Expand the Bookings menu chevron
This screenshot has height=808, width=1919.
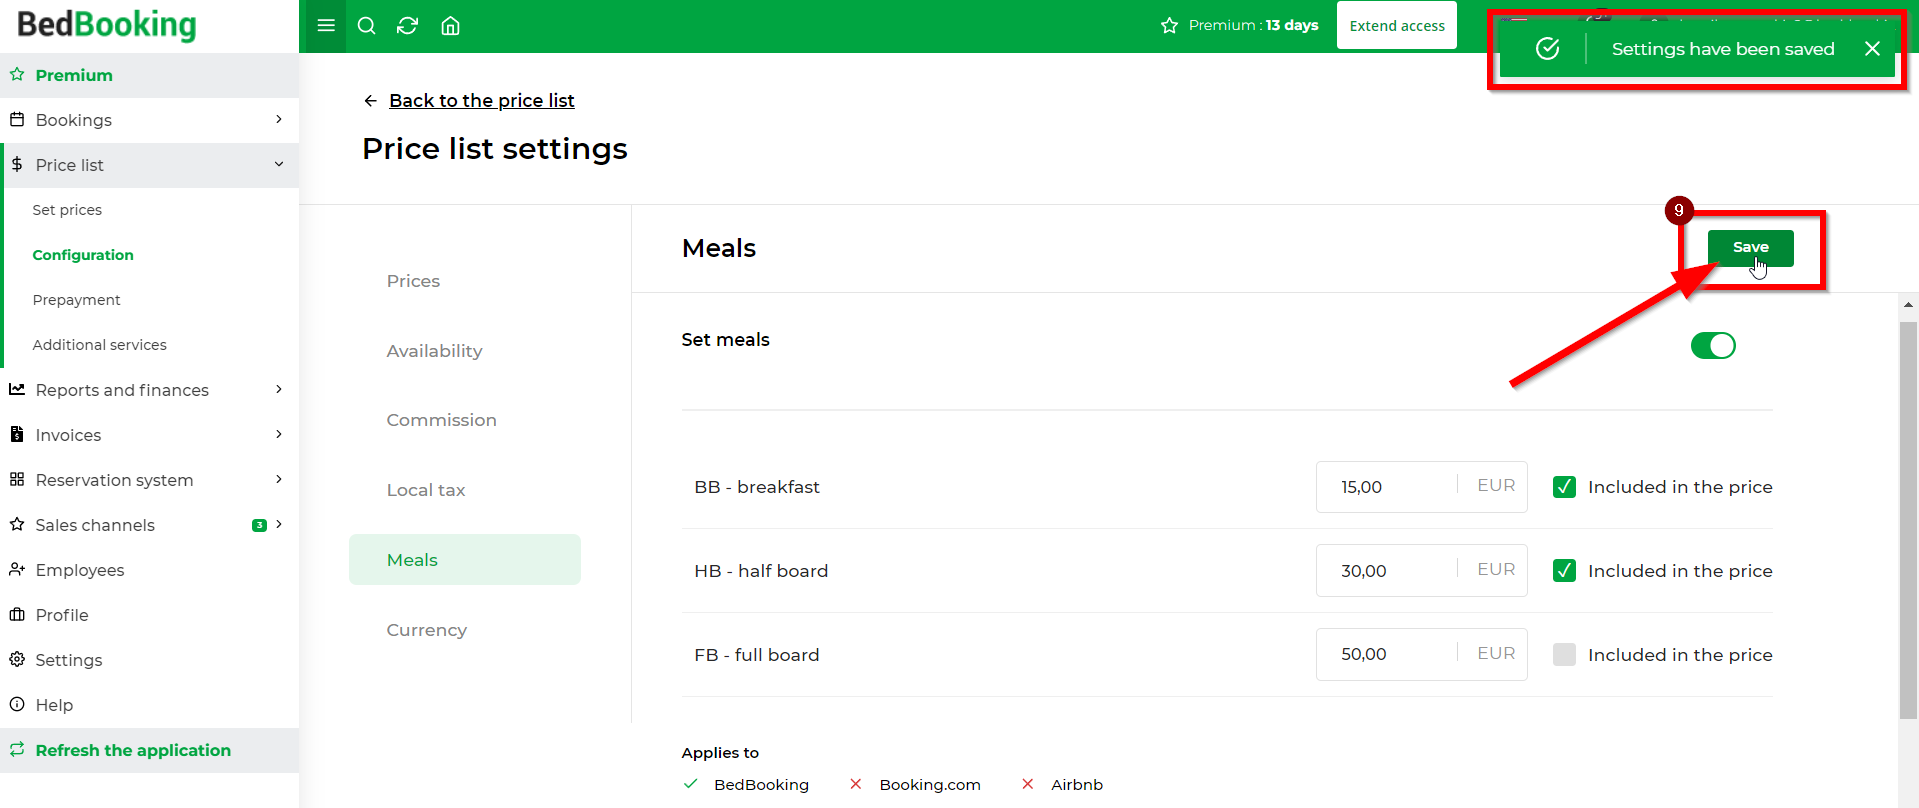point(279,119)
